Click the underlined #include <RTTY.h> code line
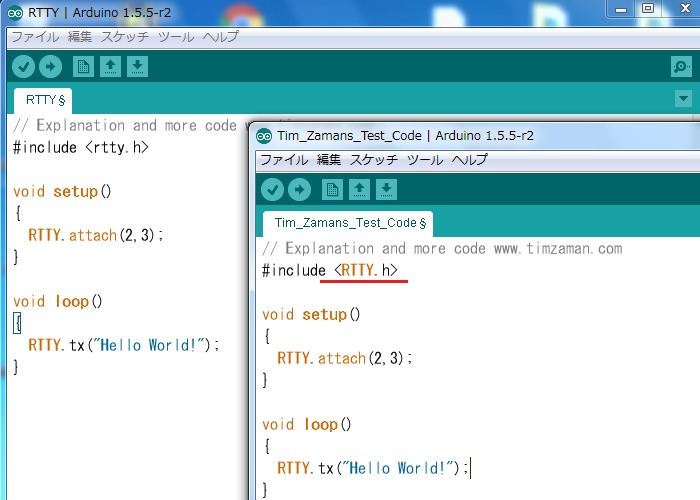Viewport: 700px width, 500px height. click(330, 270)
